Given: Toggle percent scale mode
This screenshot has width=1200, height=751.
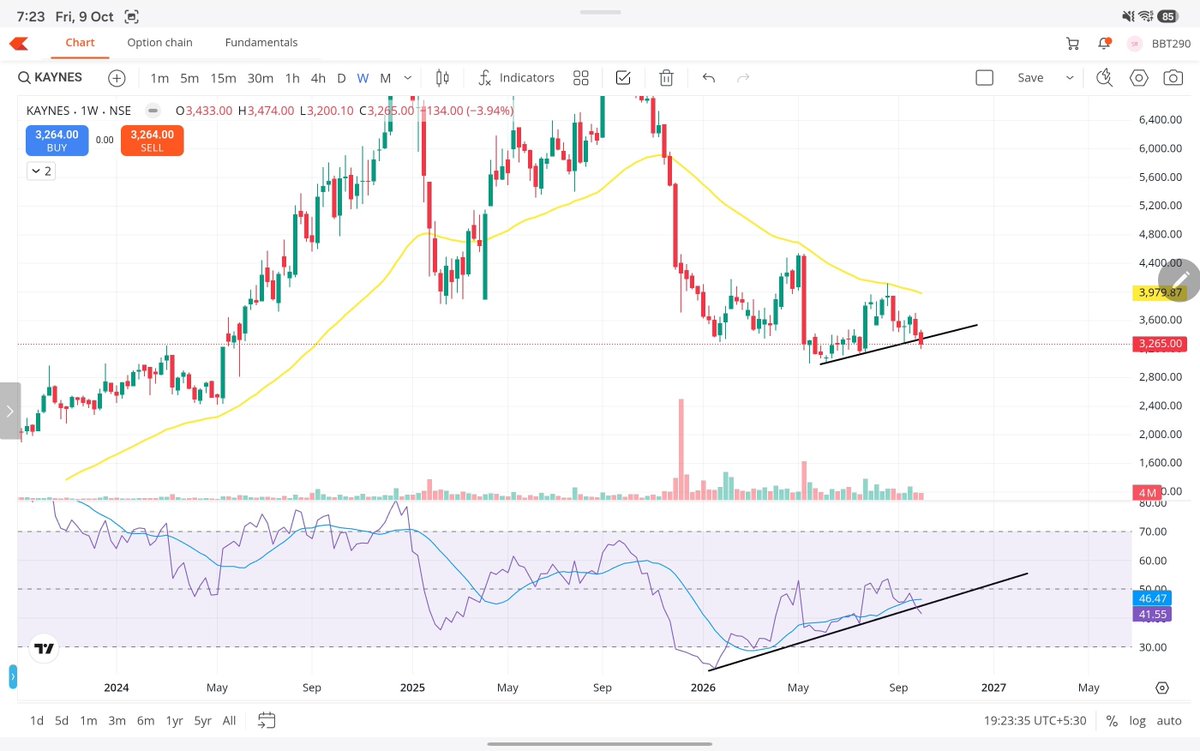Looking at the screenshot, I should tap(1112, 719).
